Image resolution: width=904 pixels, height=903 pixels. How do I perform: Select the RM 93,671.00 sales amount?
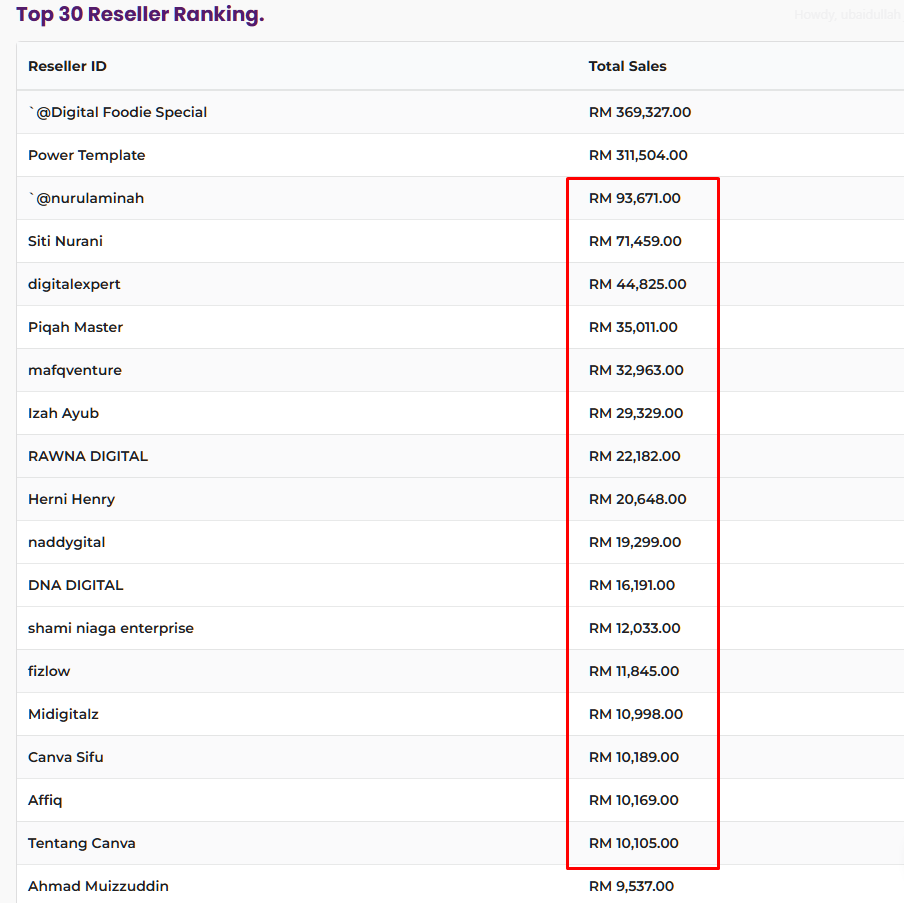click(x=635, y=198)
